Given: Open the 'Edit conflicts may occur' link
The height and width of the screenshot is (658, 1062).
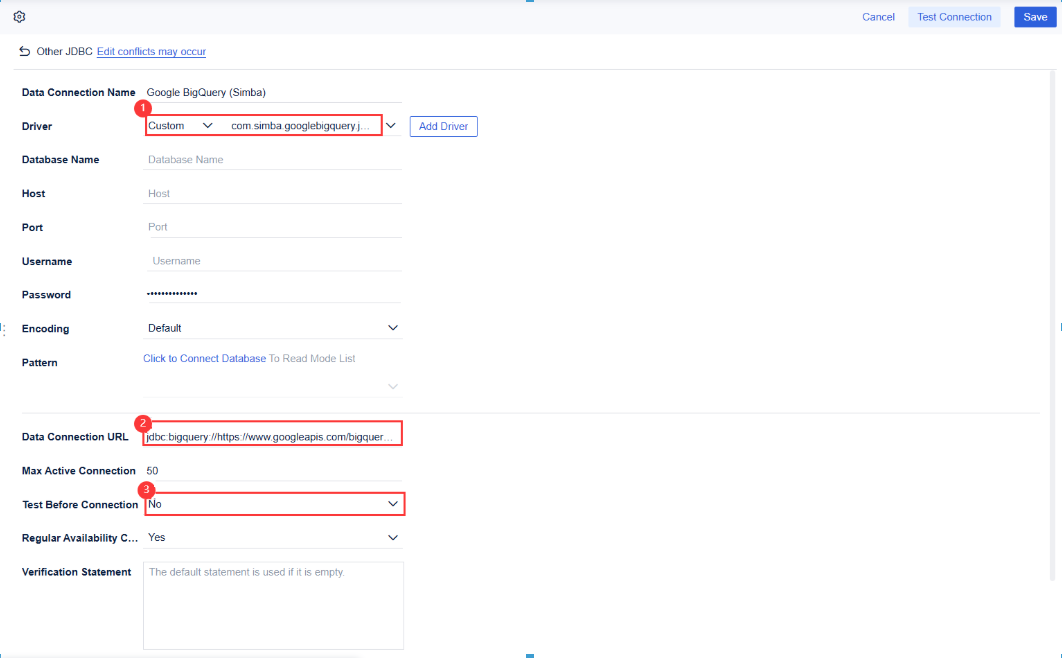Looking at the screenshot, I should [x=151, y=51].
